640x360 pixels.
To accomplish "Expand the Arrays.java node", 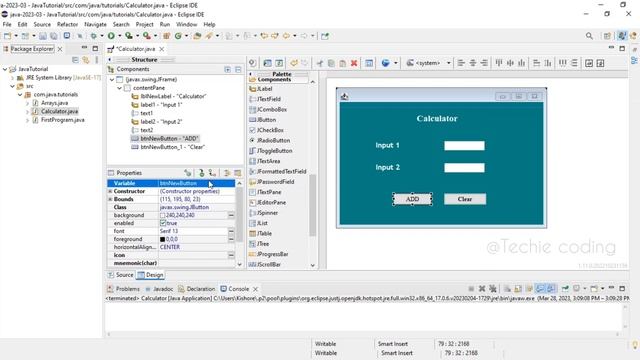I will 27,103.
